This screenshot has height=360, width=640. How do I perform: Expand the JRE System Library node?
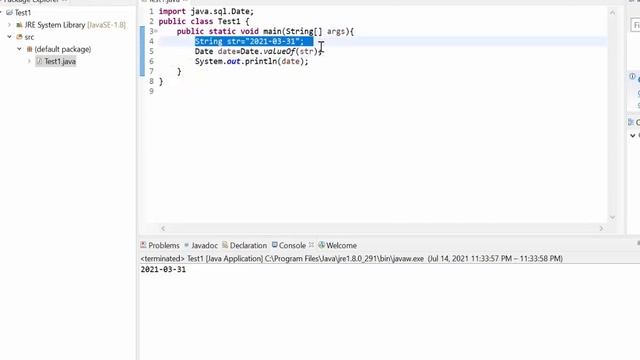pyautogui.click(x=10, y=25)
